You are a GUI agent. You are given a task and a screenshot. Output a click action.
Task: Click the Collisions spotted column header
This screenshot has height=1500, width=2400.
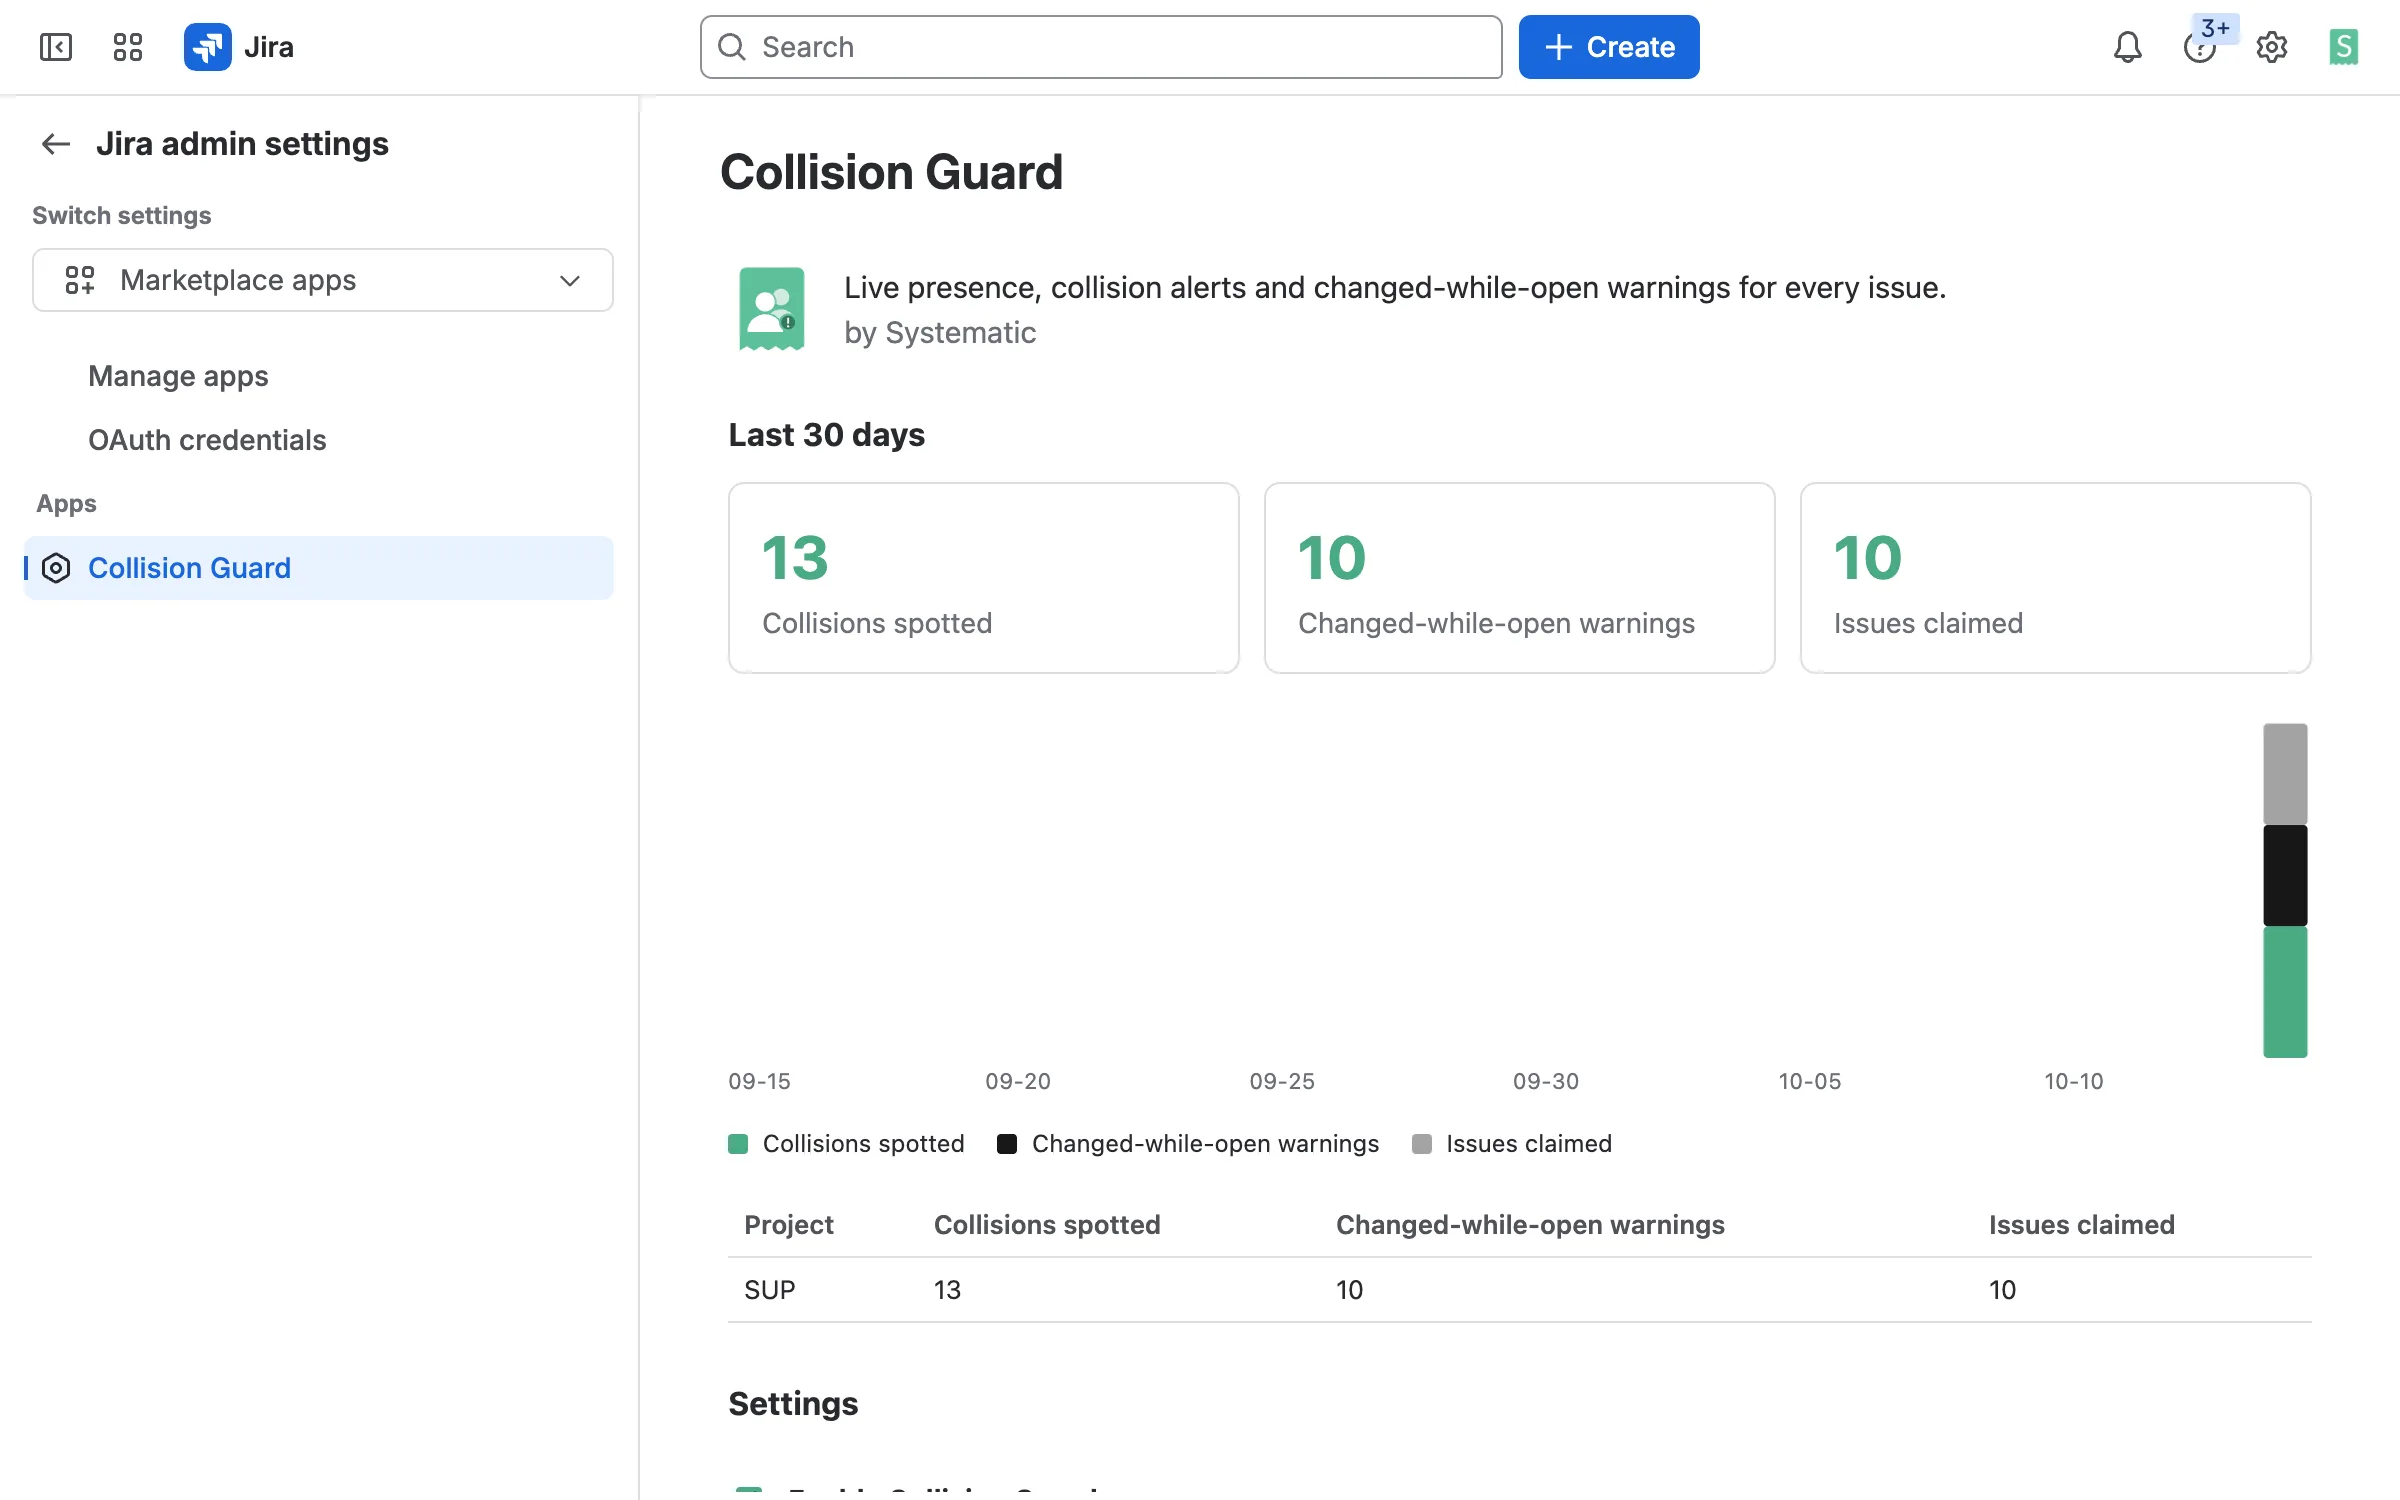(1047, 1225)
